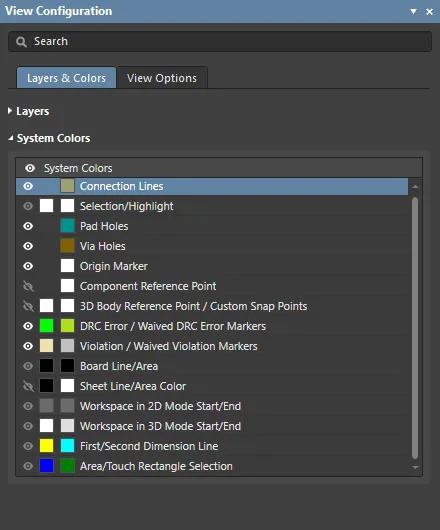Toggle visibility of all System Colors
This screenshot has height=530, width=440.
coord(30,168)
